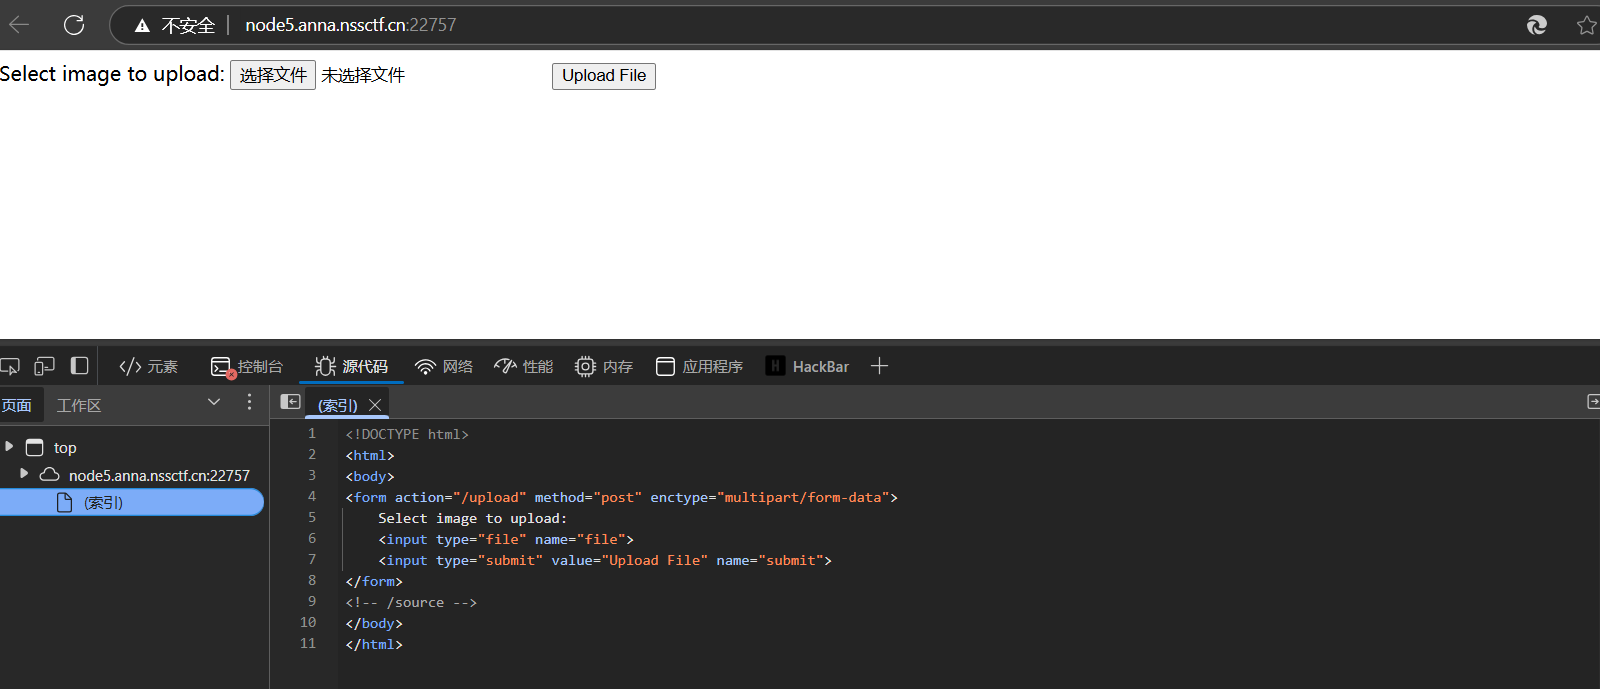Open the 控制台 (Console) tab
Image resolution: width=1600 pixels, height=689 pixels.
247,367
